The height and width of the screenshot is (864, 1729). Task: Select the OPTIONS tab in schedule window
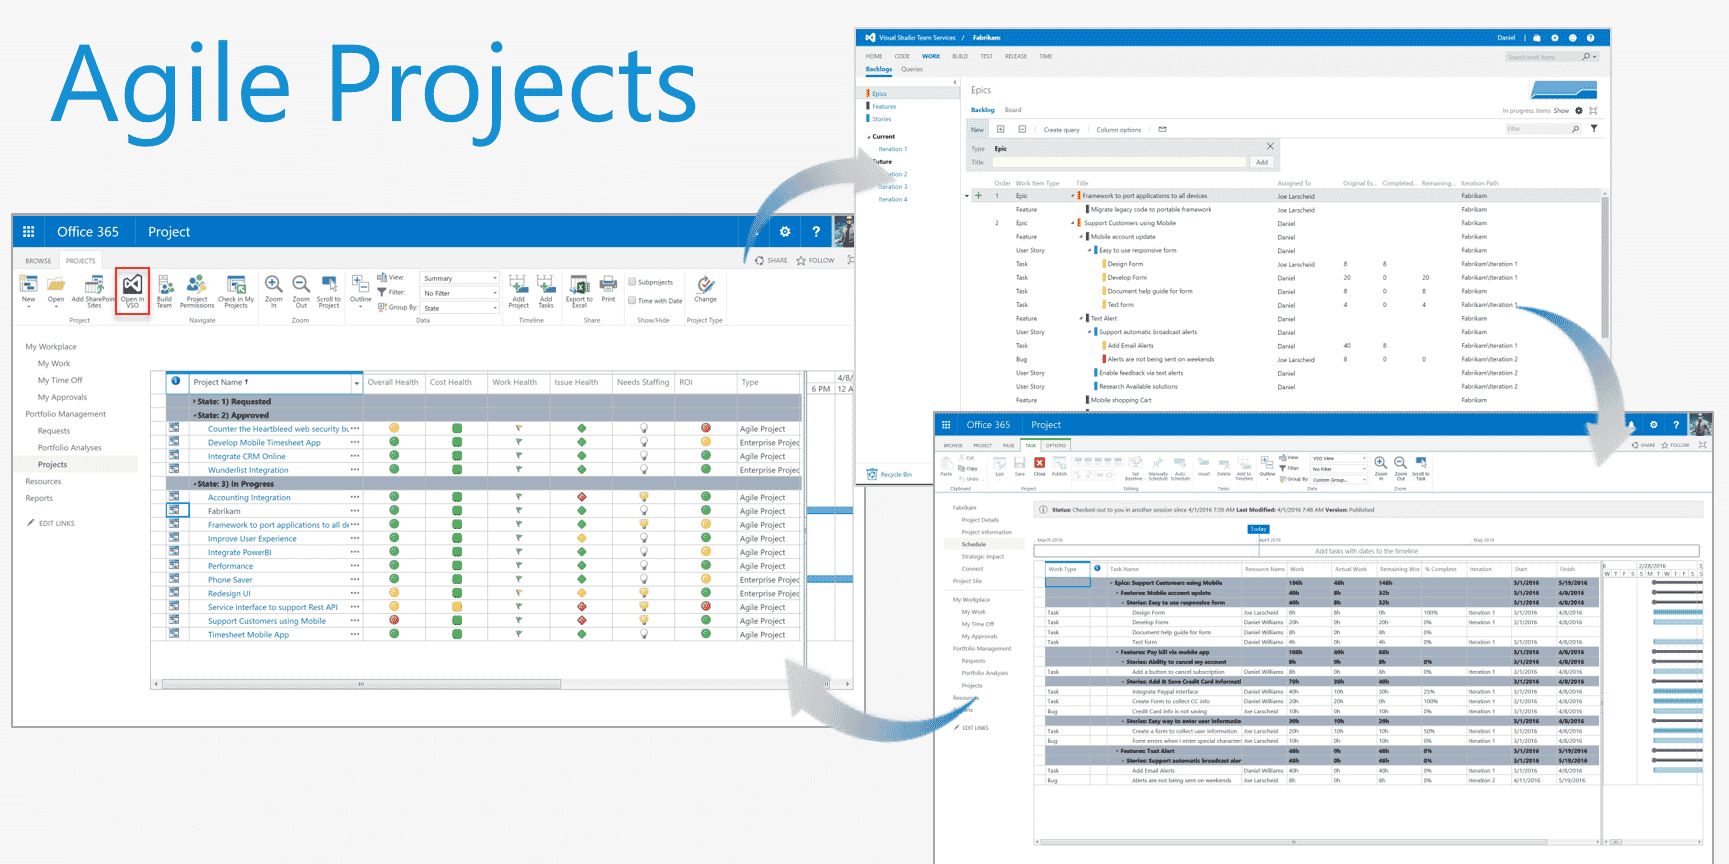click(x=1056, y=445)
